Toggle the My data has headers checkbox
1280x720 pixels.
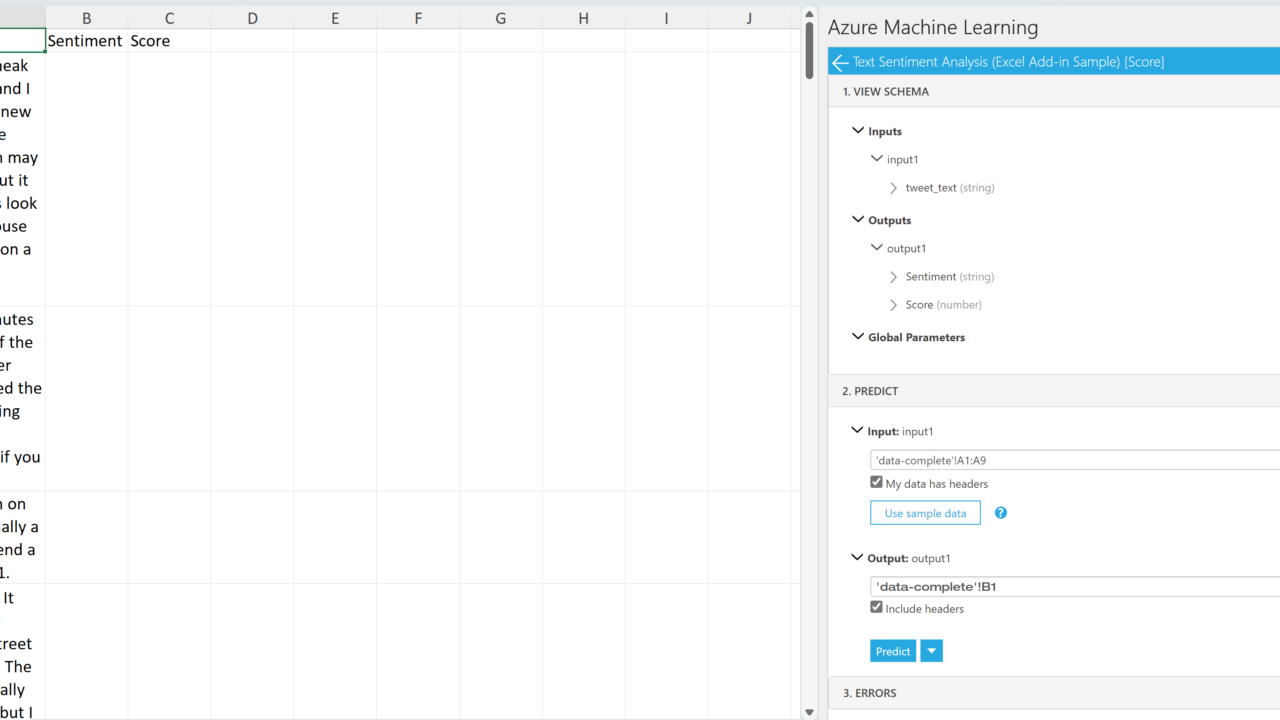coord(877,483)
